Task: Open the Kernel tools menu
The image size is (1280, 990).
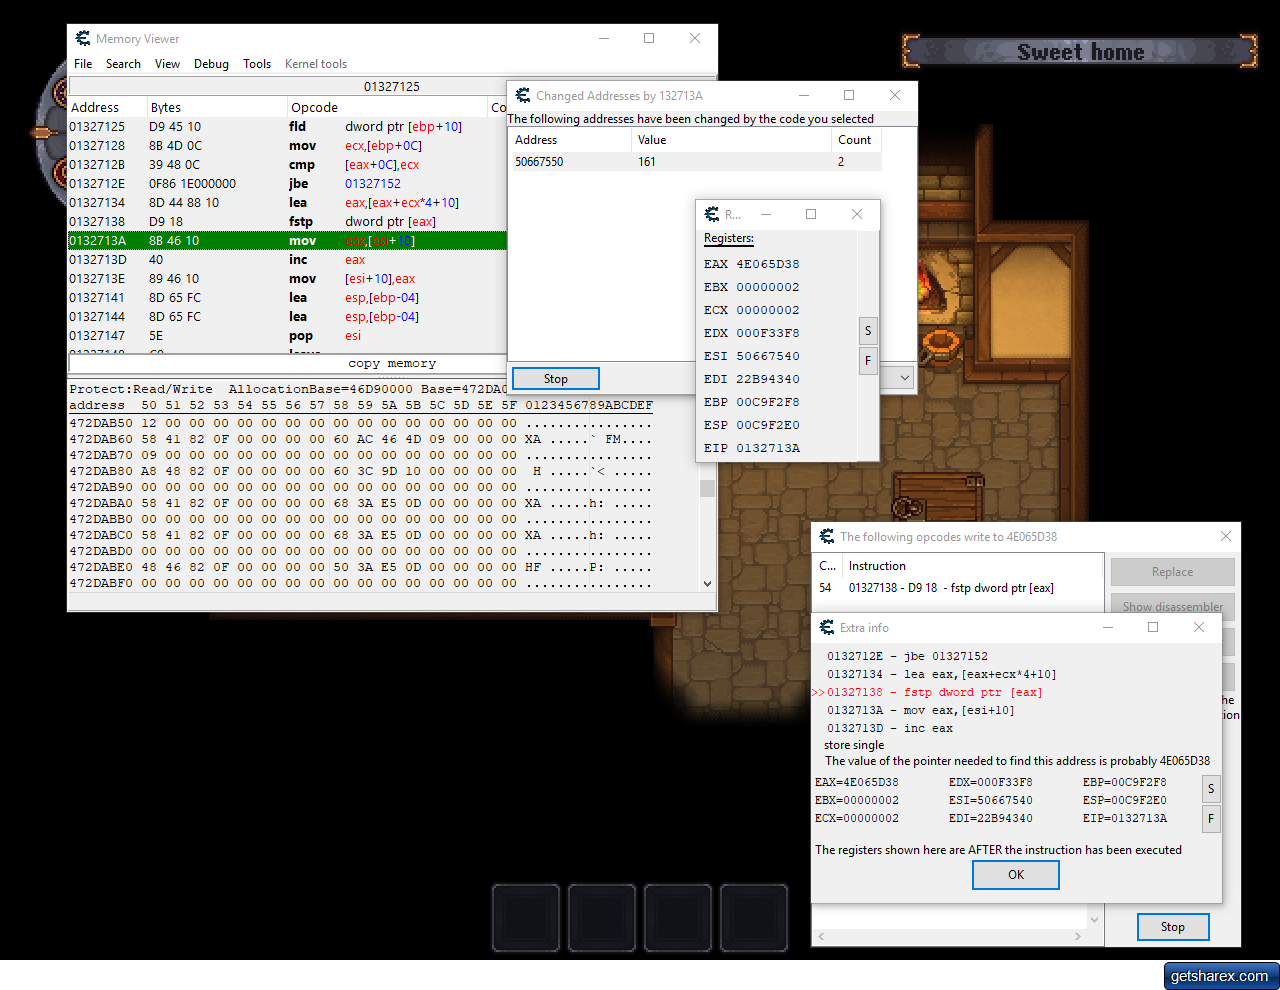Action: pyautogui.click(x=315, y=64)
